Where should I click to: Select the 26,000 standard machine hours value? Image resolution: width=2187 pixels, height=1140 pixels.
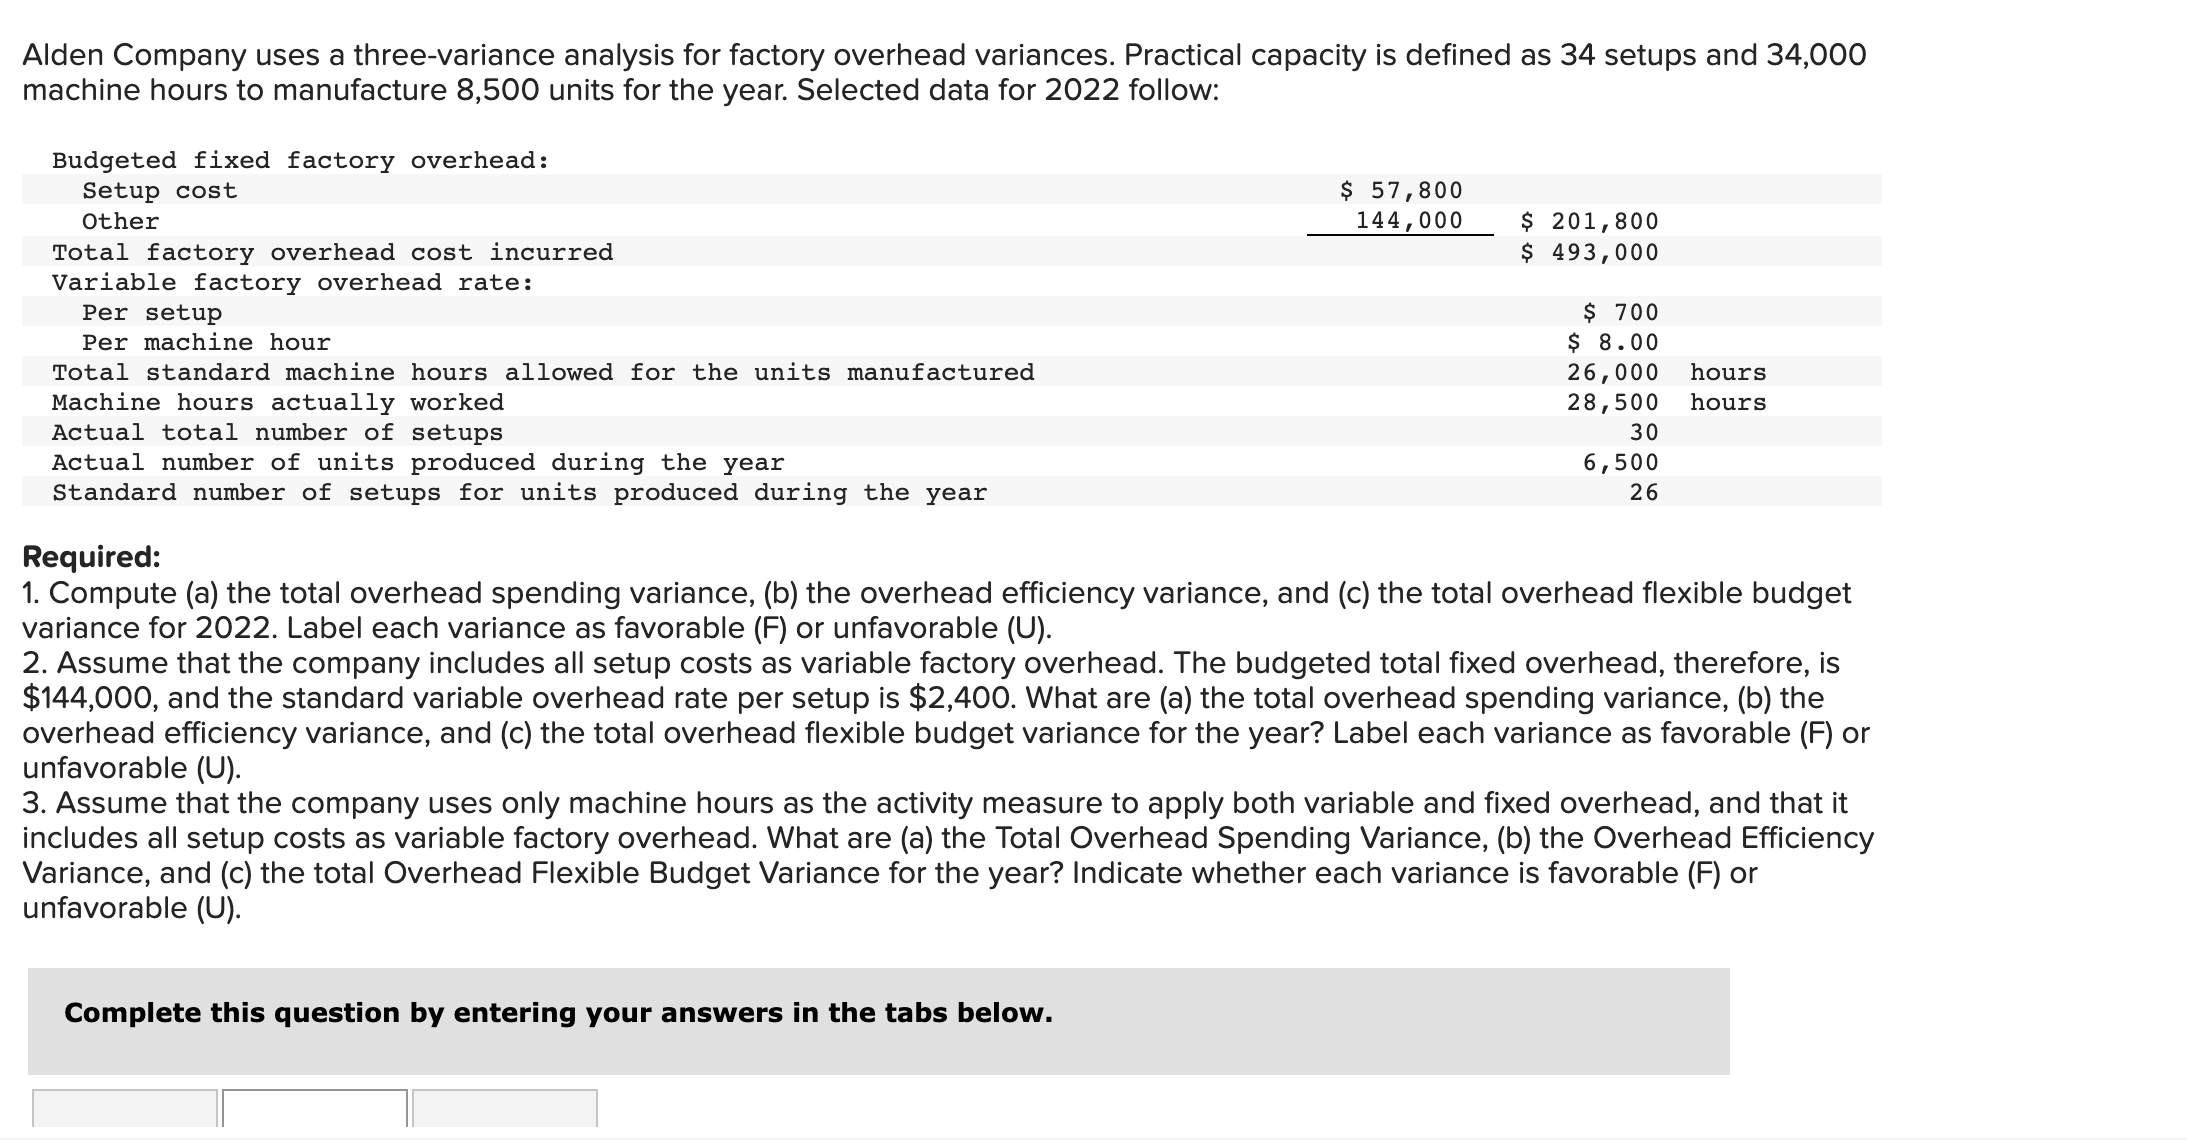click(x=1614, y=372)
